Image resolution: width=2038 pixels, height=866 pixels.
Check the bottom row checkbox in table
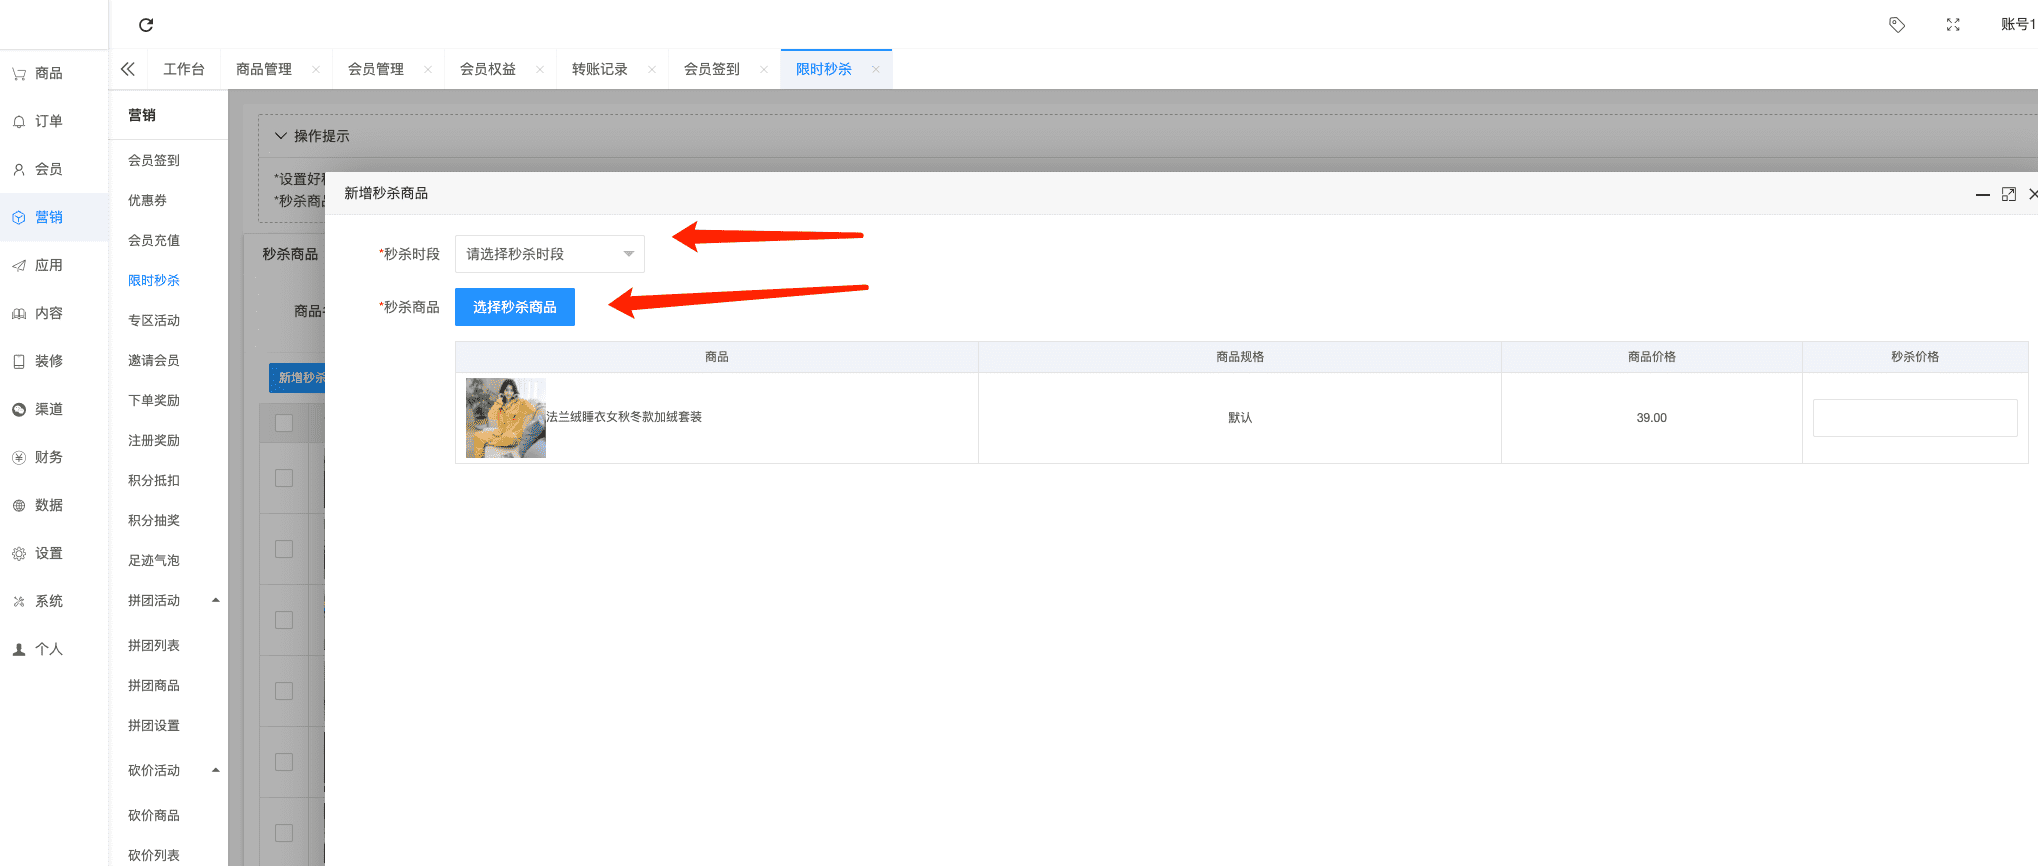pyautogui.click(x=284, y=833)
